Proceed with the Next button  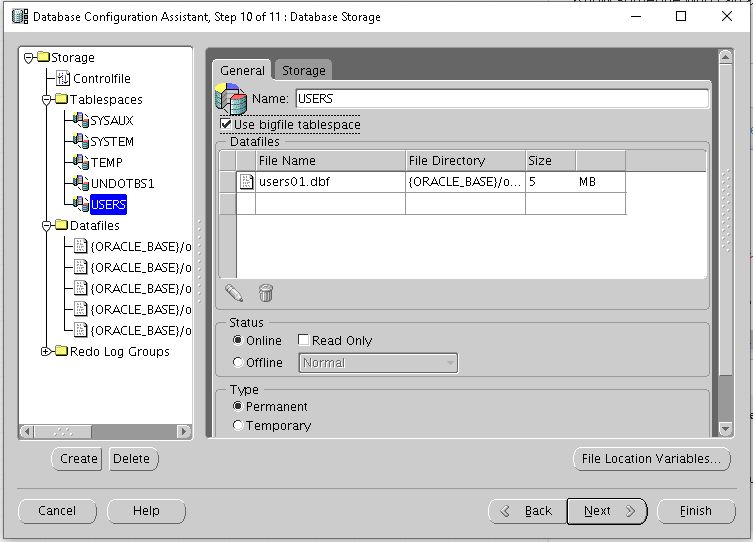607,511
